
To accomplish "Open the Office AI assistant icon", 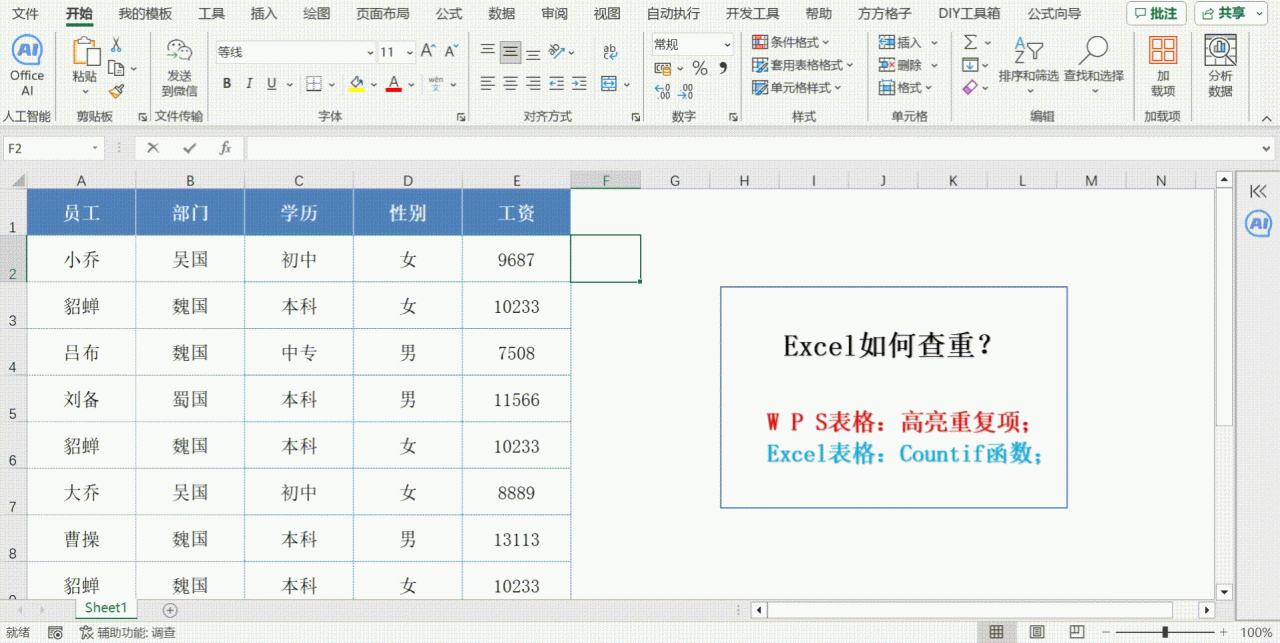I will pyautogui.click(x=27, y=50).
